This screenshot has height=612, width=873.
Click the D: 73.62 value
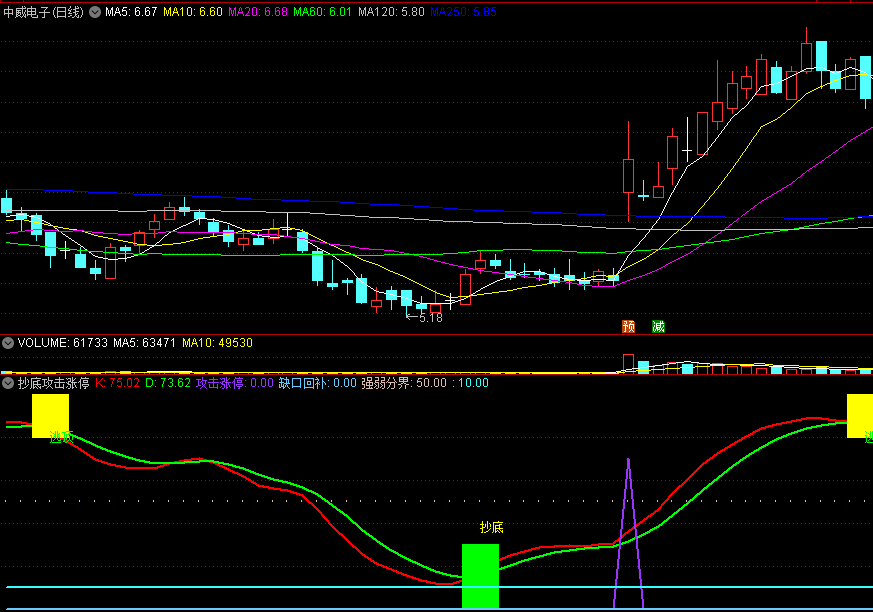(168, 383)
